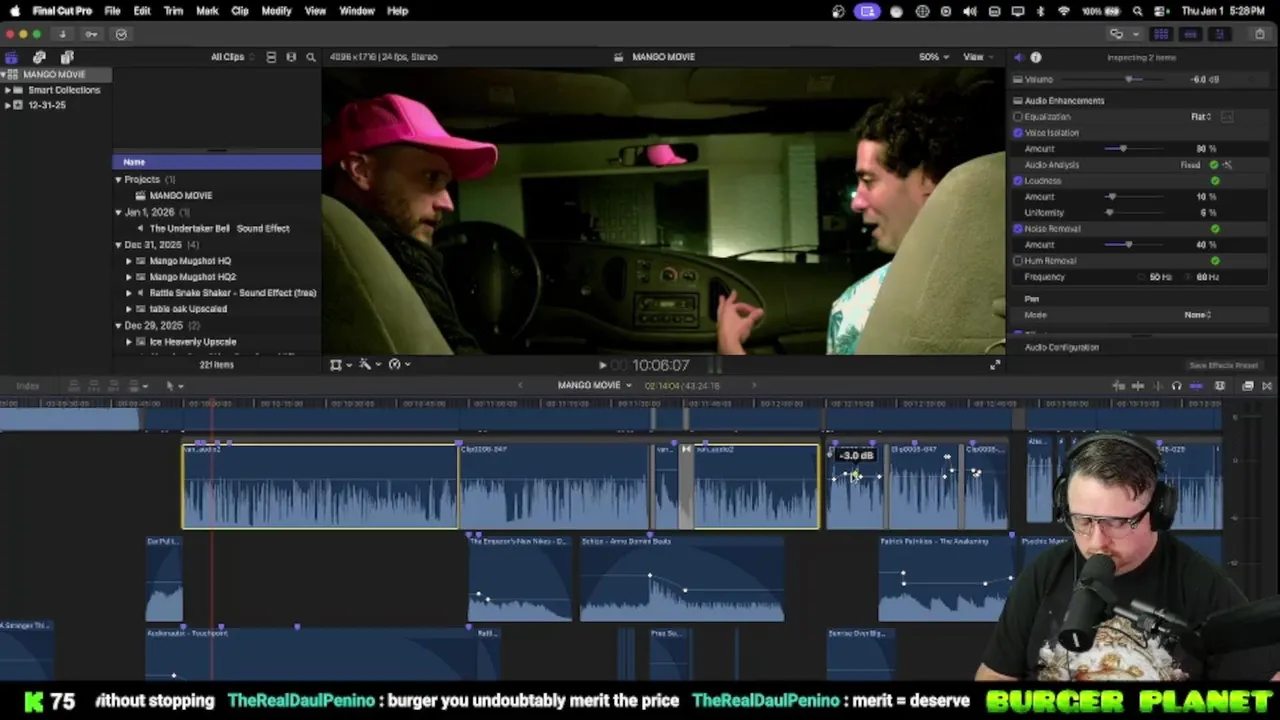
Task: Open the enhancements magic wand menu
Action: pyautogui.click(x=369, y=365)
